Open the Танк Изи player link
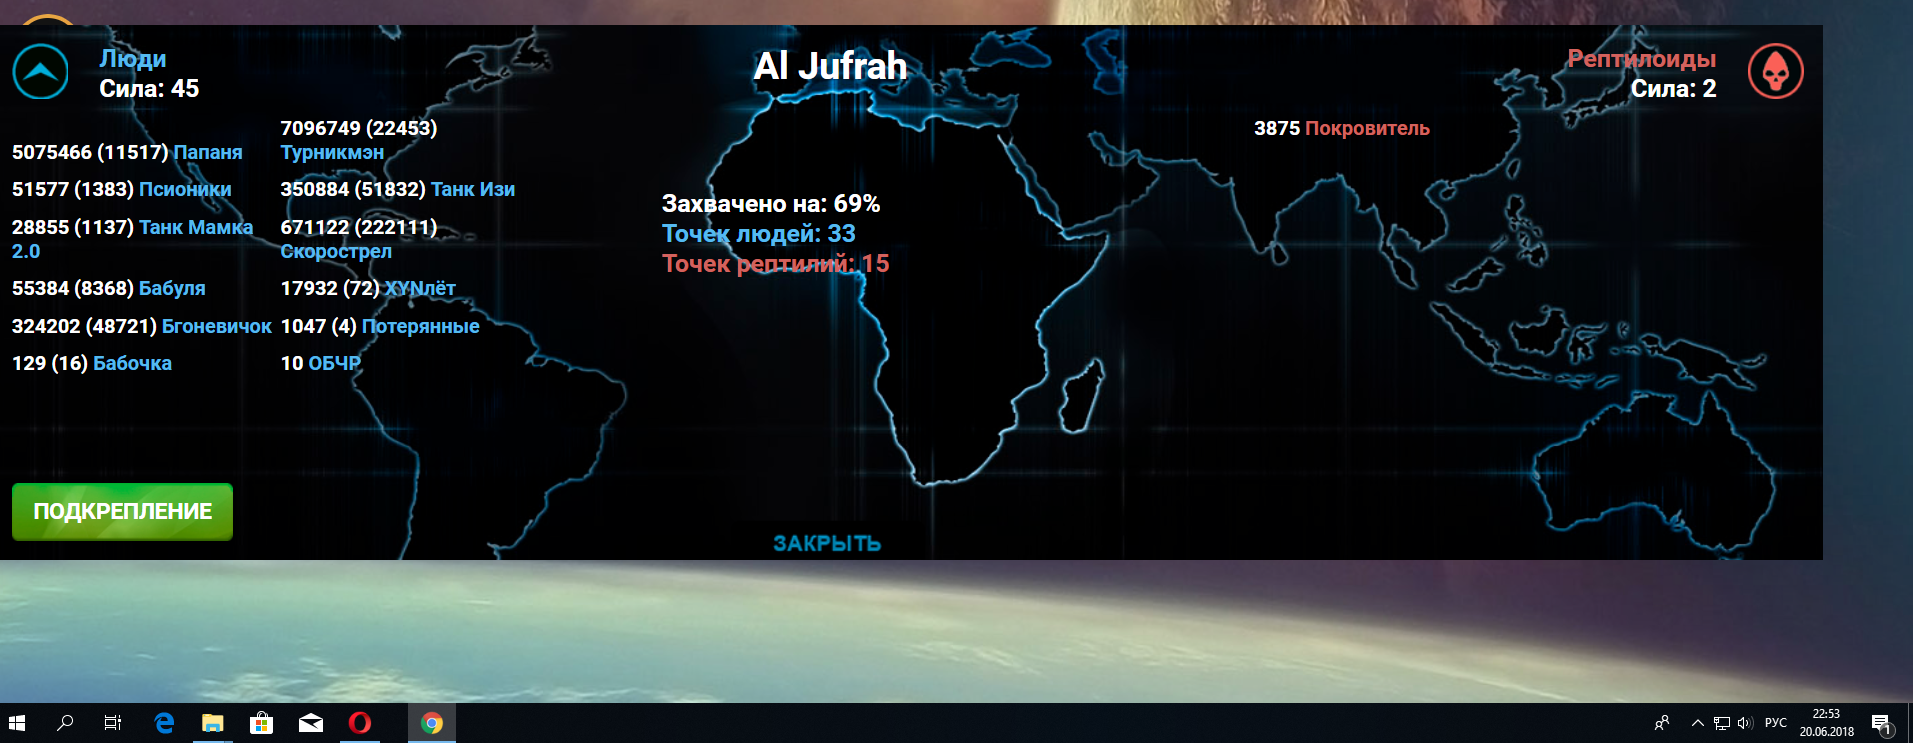Viewport: 1913px width, 743px height. (x=473, y=189)
